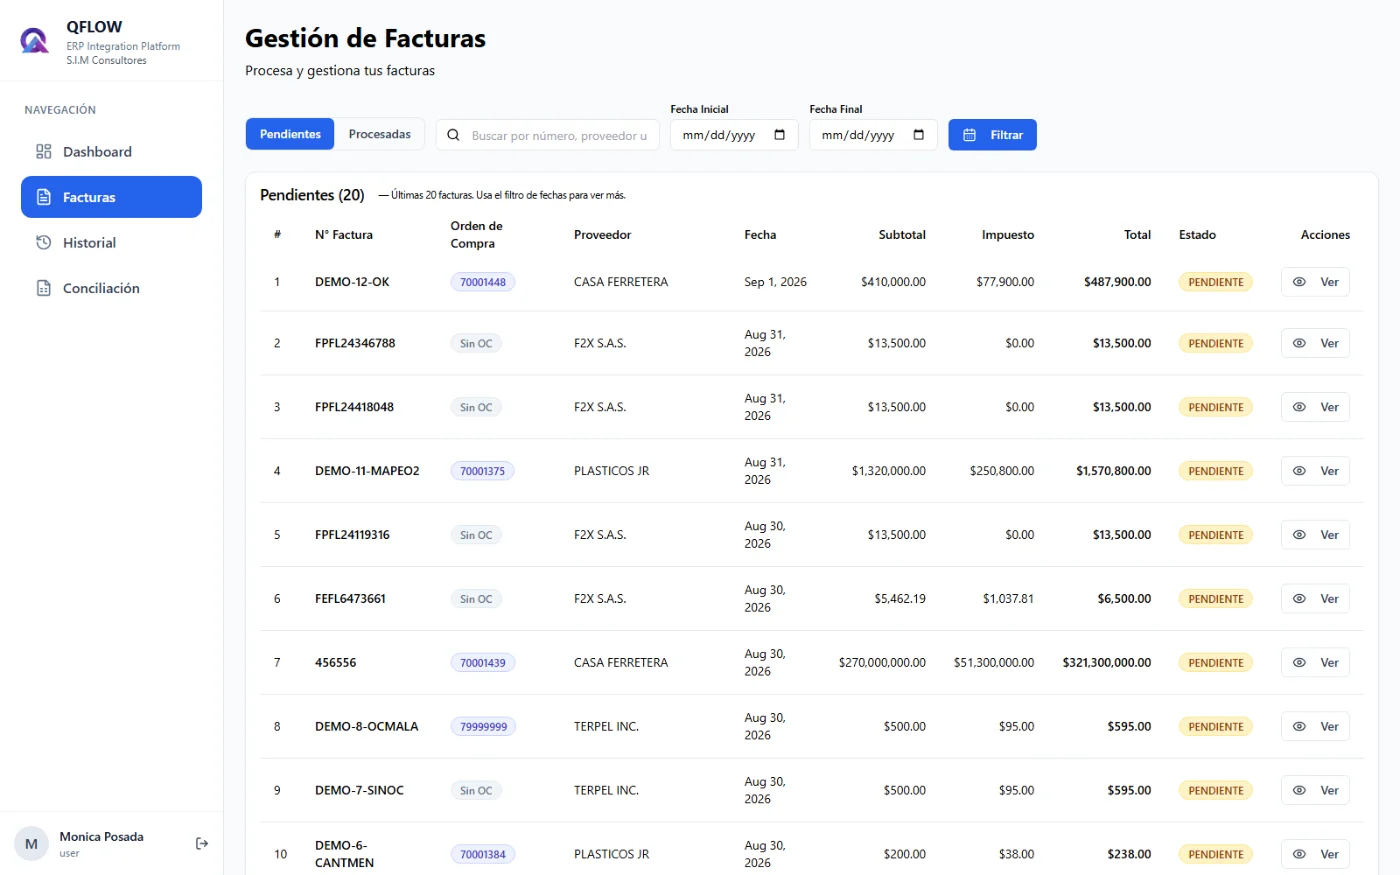Screen dimensions: 1400x875
Task: Click the Sin OC badge for FPFL24346788
Action: pyautogui.click(x=476, y=343)
